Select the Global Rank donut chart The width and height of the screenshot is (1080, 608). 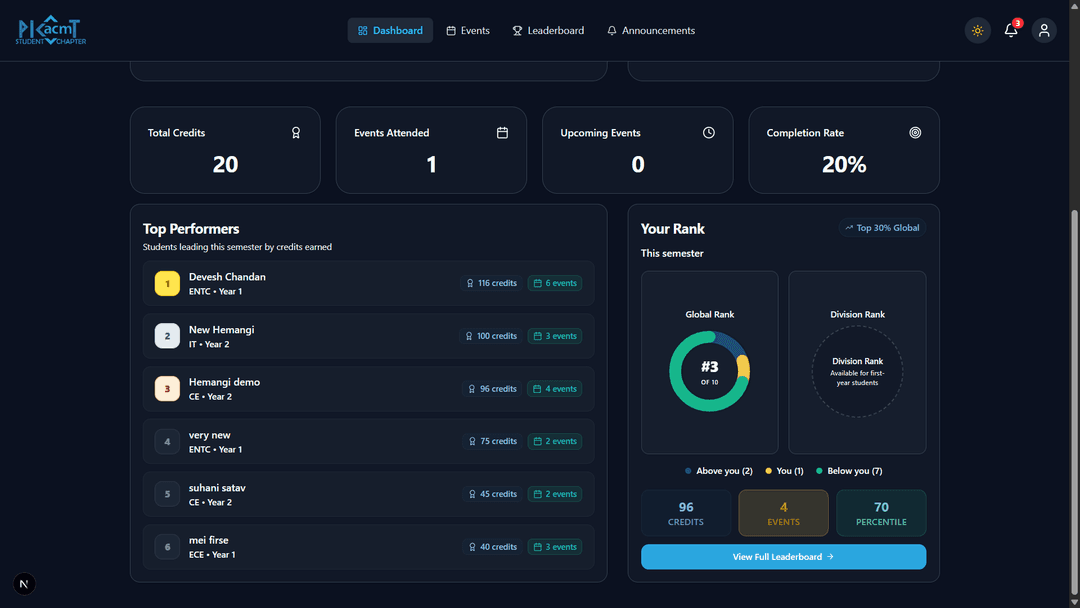(x=710, y=371)
